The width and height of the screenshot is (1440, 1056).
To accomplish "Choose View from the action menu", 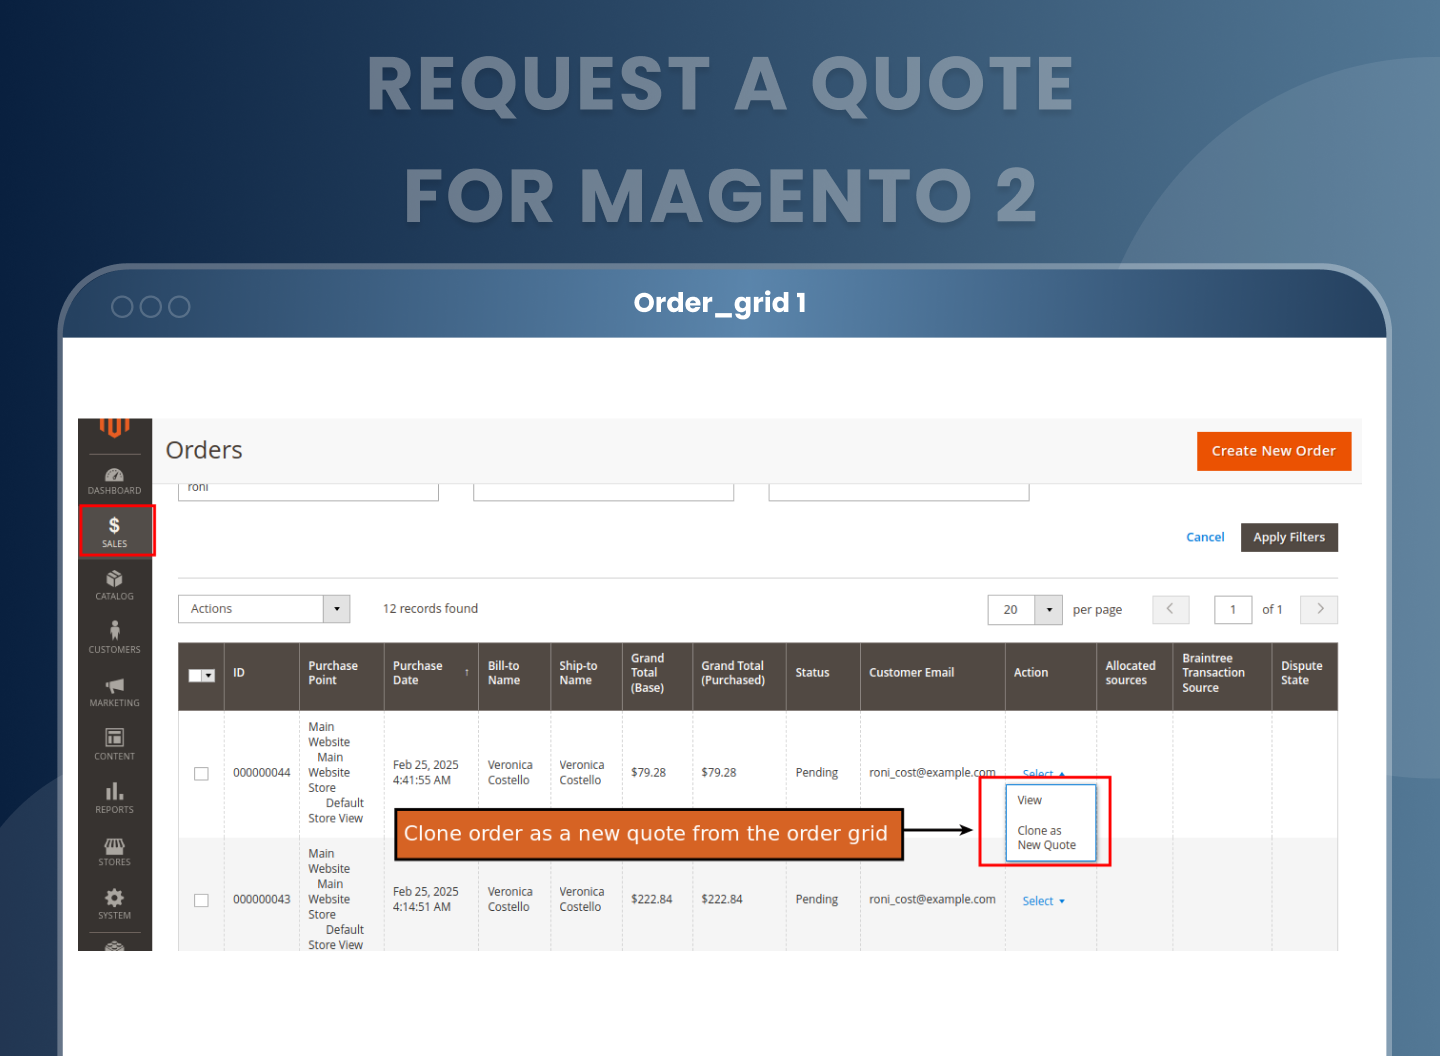I will 1030,800.
